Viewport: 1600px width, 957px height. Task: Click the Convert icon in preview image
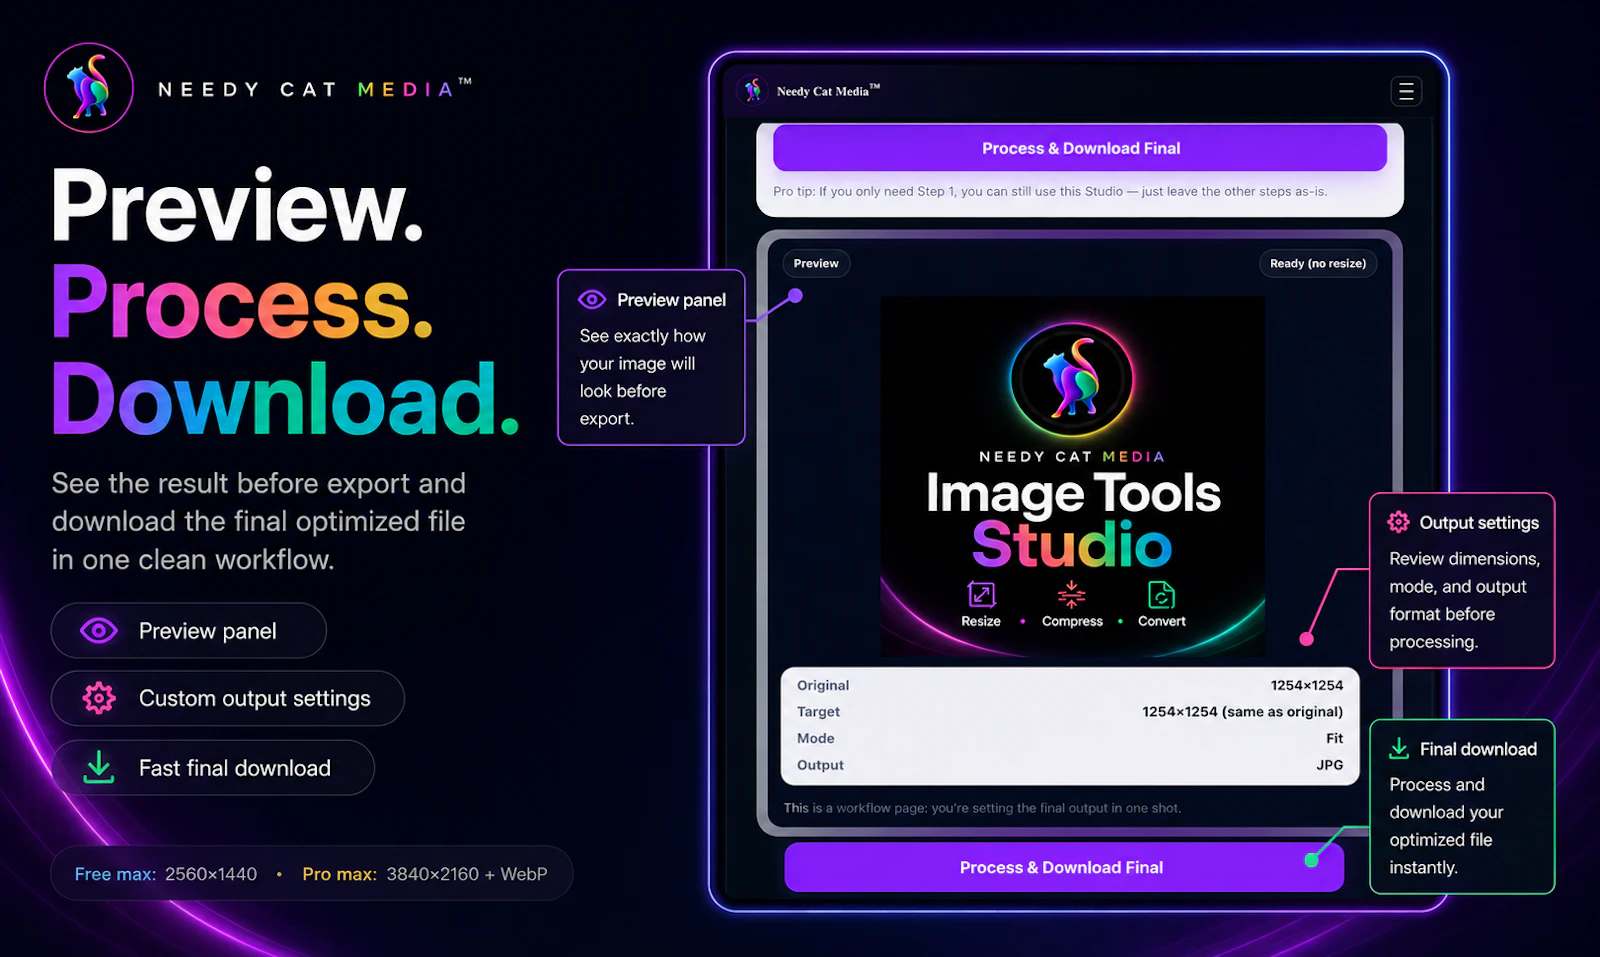(1161, 595)
